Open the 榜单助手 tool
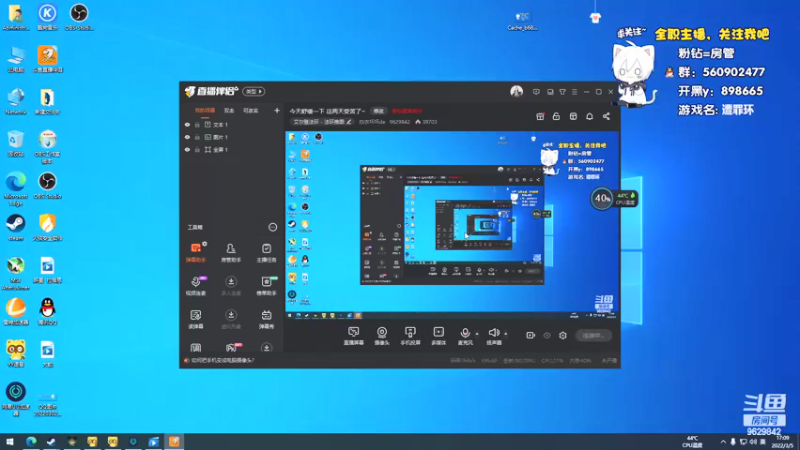 pos(266,286)
